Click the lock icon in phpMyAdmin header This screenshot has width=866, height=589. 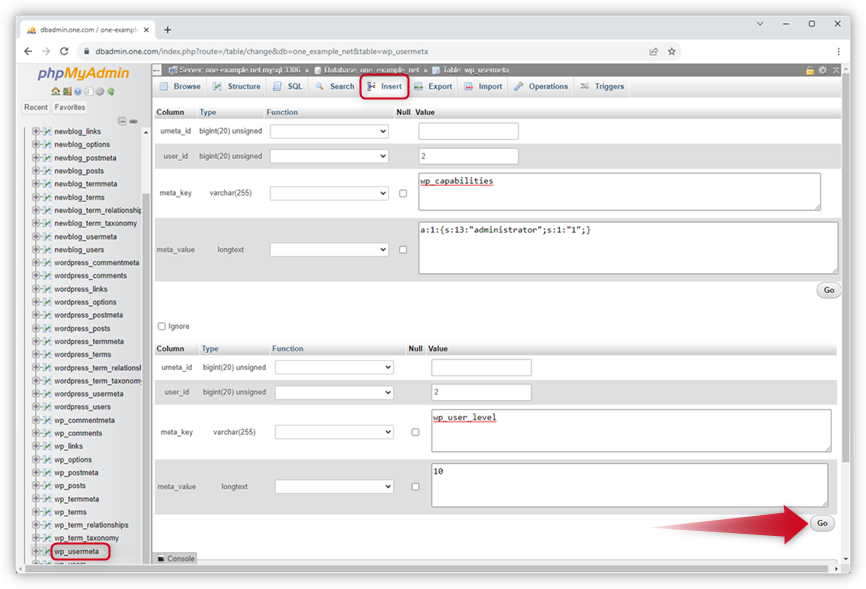(810, 70)
